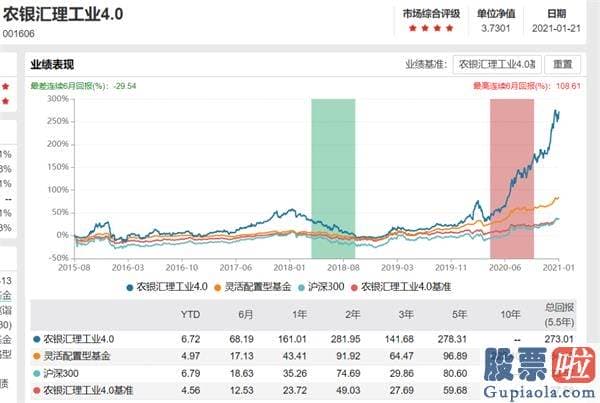The image size is (600, 403).
Task: Click the orange dot beside table row 灵活配置型基金
Action: [x=37, y=356]
